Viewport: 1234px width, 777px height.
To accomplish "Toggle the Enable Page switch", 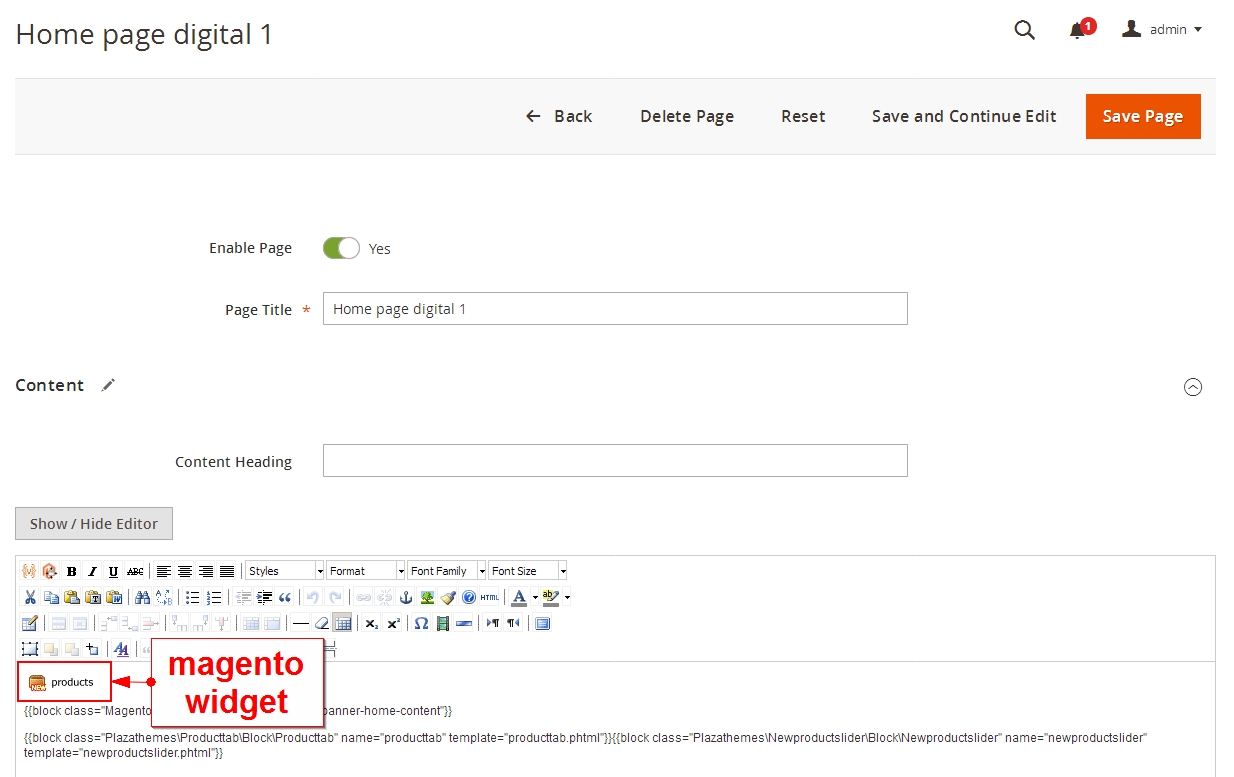I will click(x=341, y=248).
